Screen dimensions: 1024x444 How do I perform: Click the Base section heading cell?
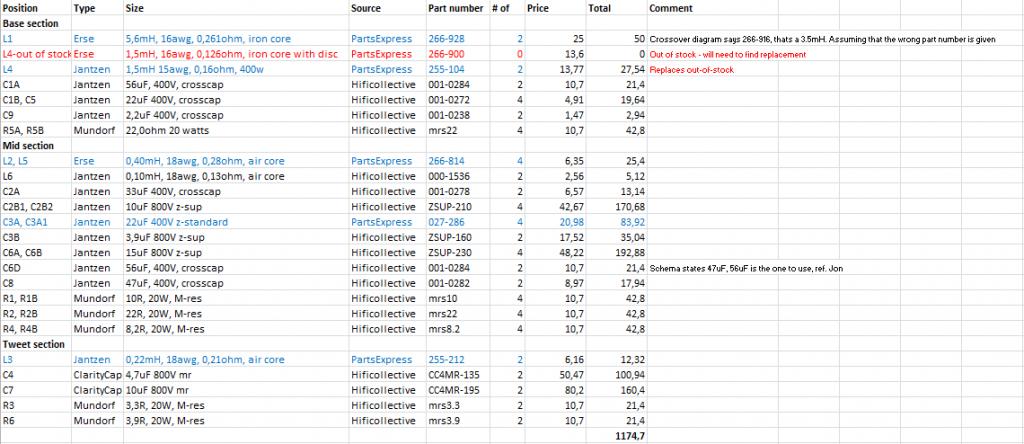pos(36,24)
